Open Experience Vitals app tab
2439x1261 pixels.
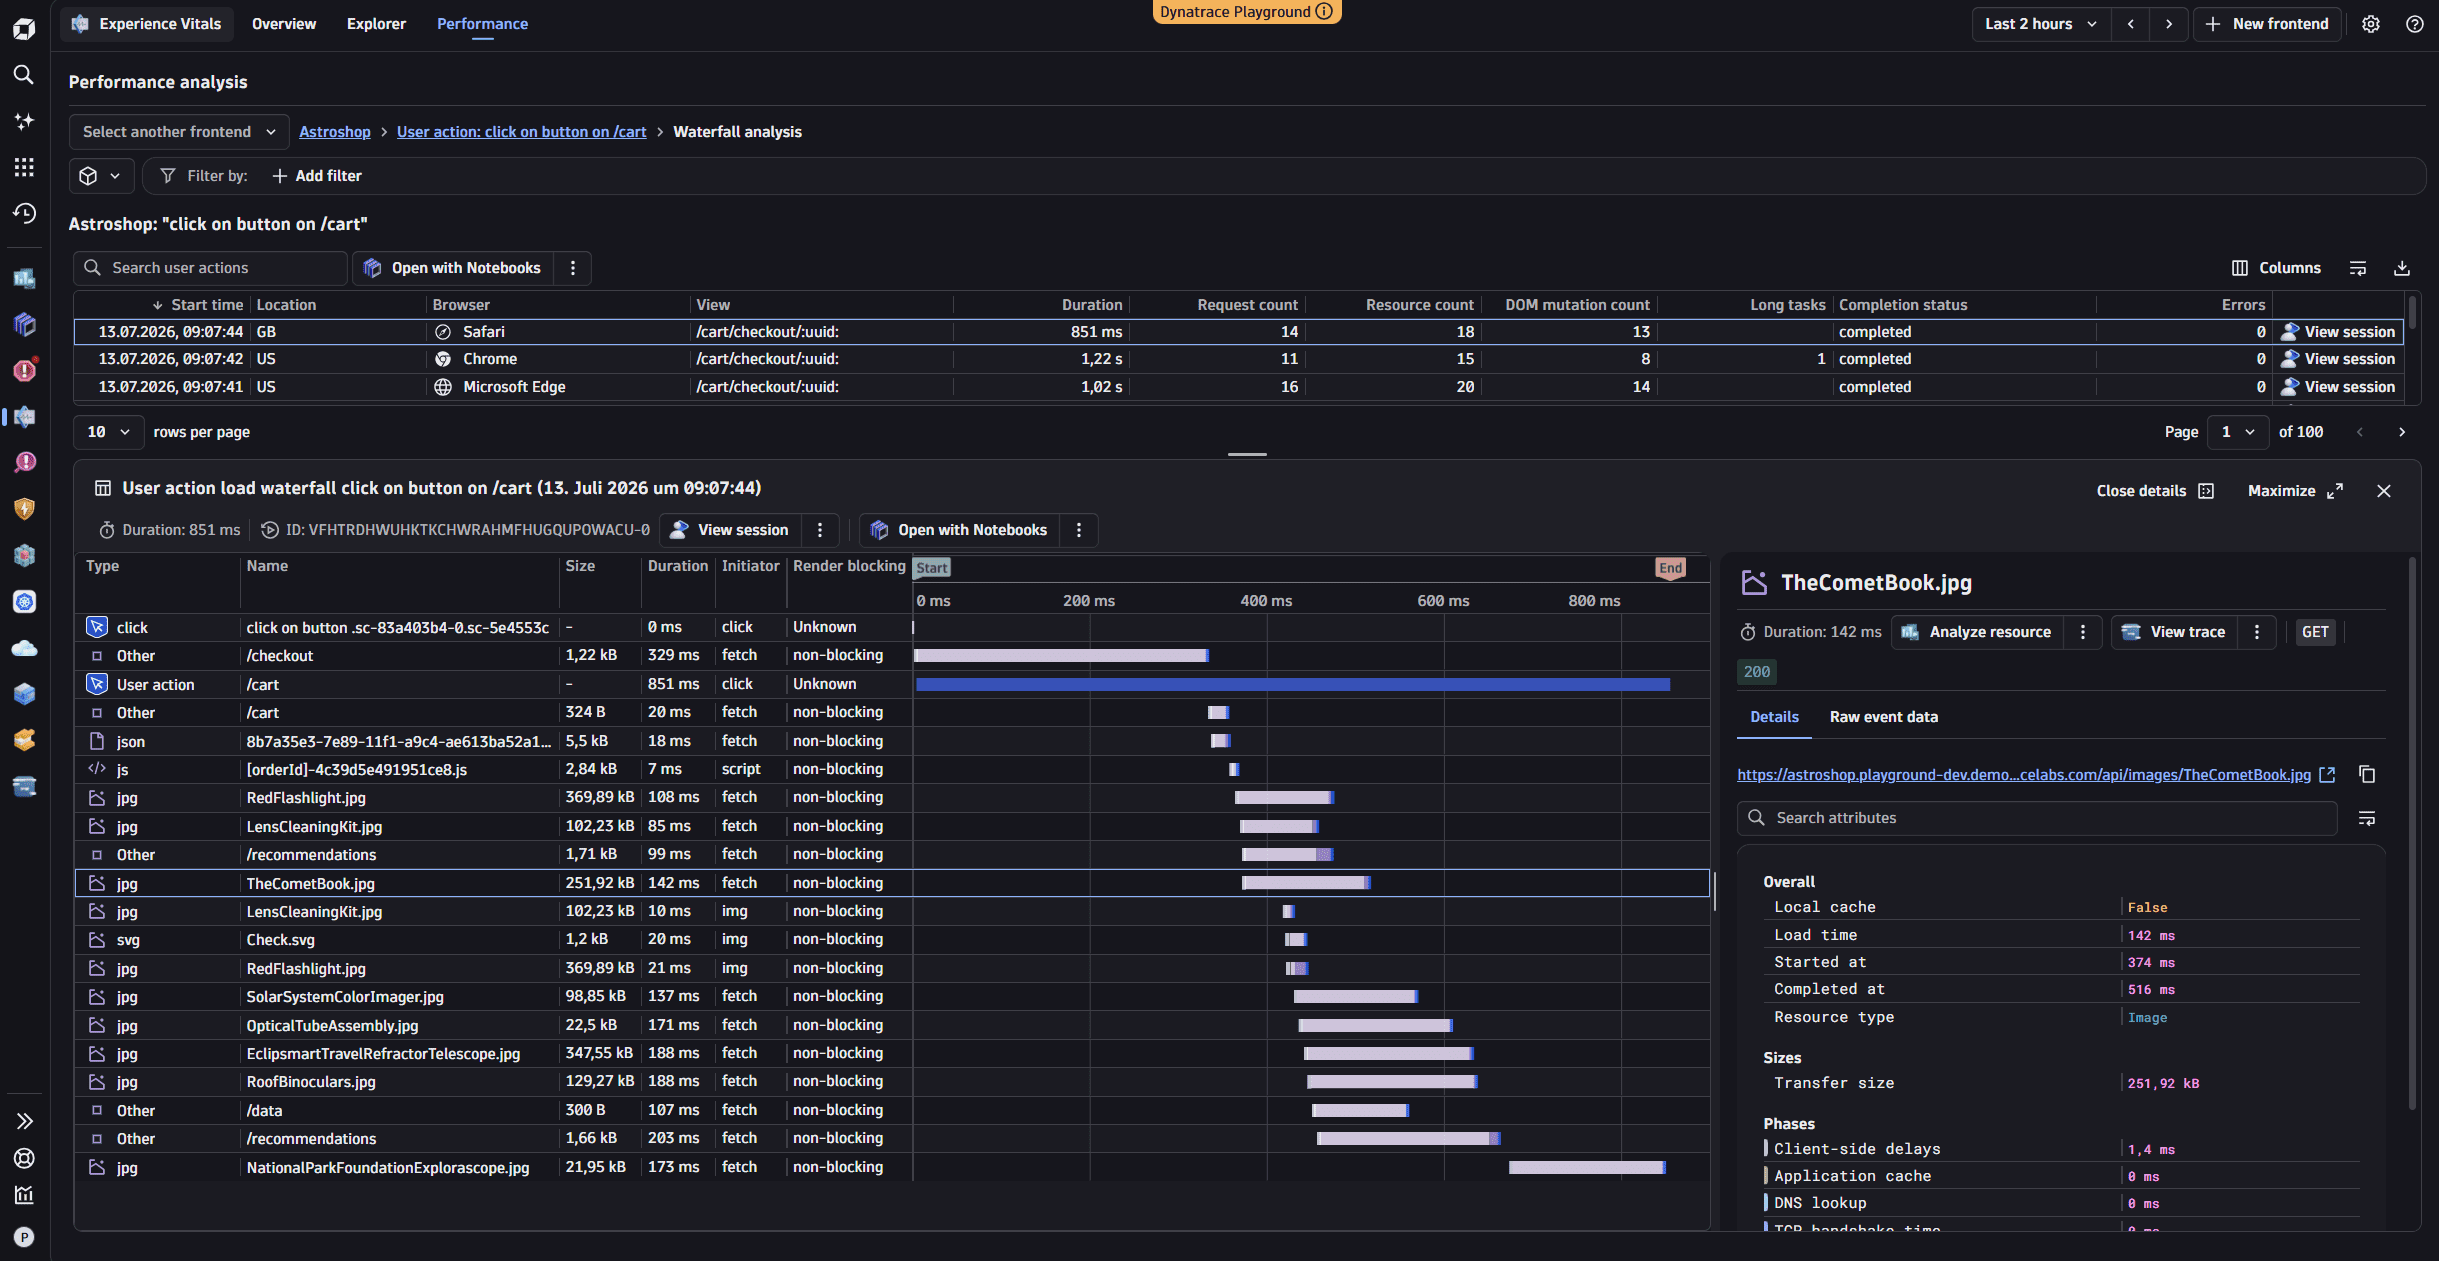(x=147, y=24)
